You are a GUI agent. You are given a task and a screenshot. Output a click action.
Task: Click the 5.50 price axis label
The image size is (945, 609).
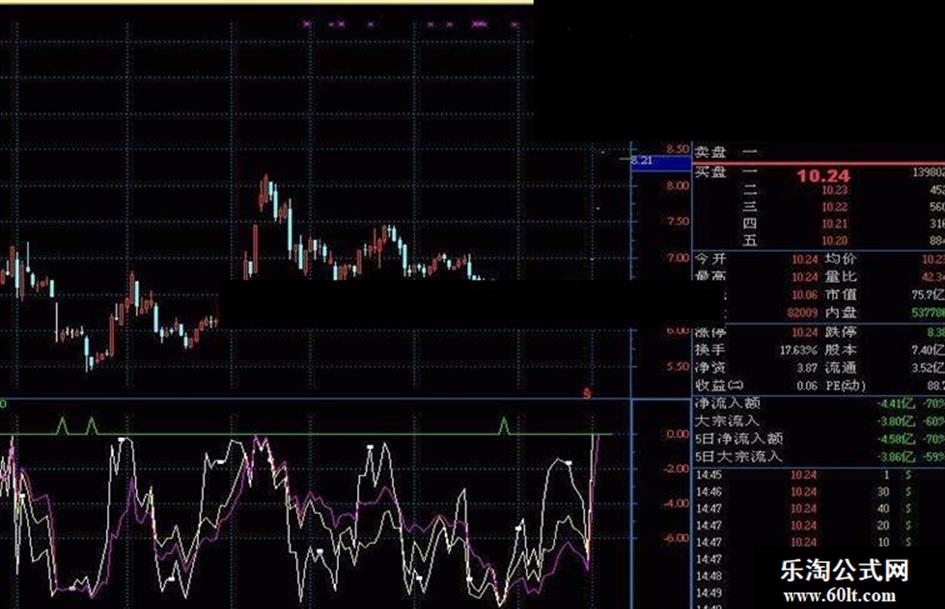point(677,367)
